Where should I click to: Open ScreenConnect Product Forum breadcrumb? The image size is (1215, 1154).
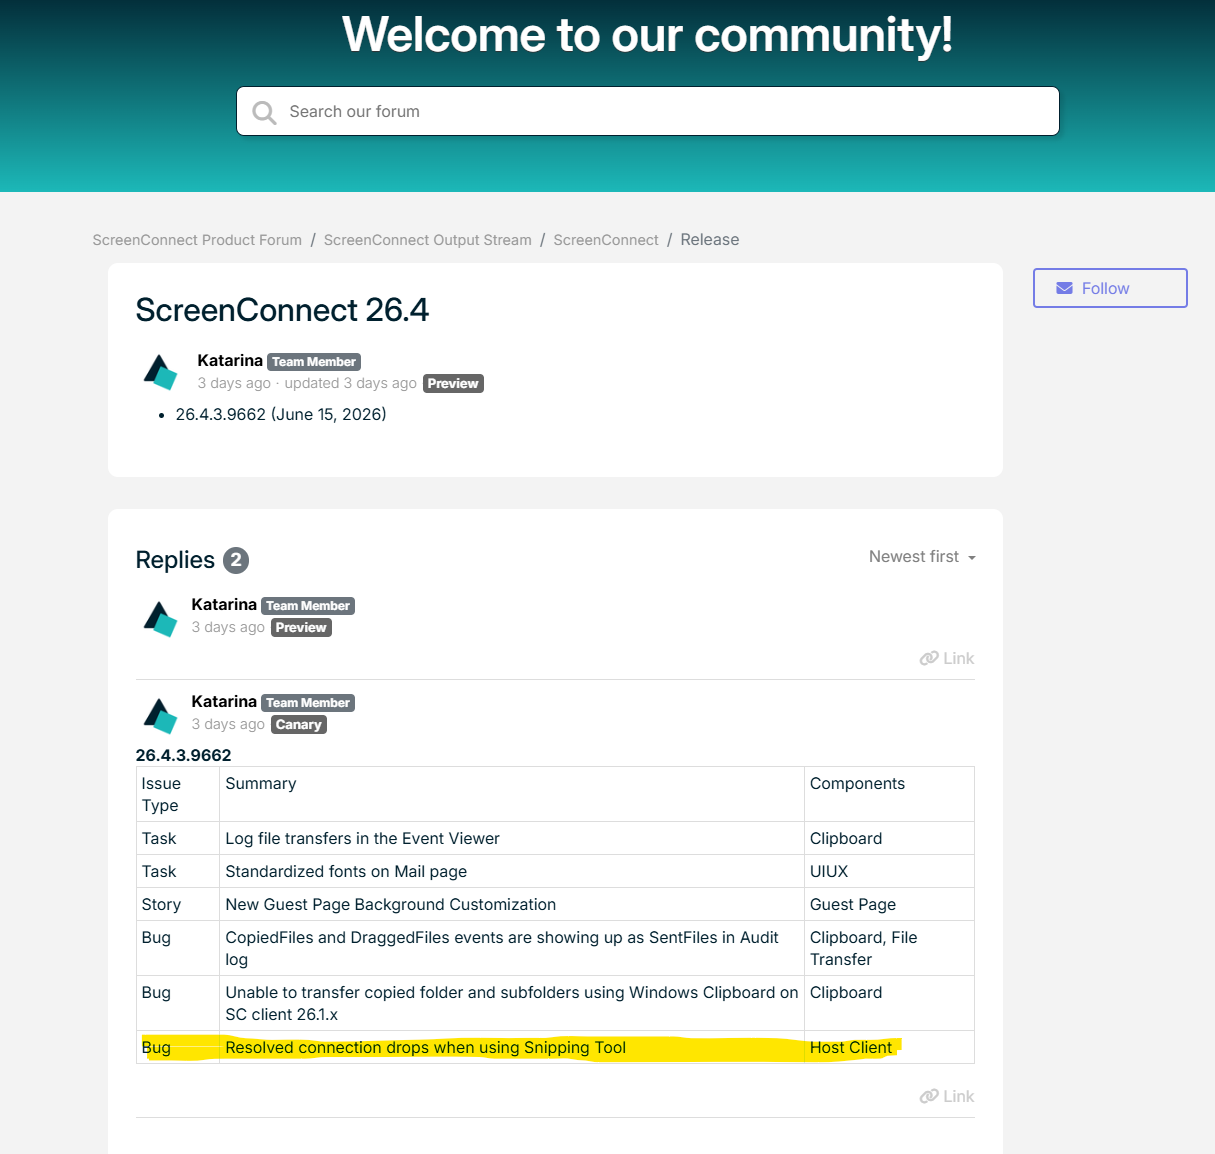197,240
